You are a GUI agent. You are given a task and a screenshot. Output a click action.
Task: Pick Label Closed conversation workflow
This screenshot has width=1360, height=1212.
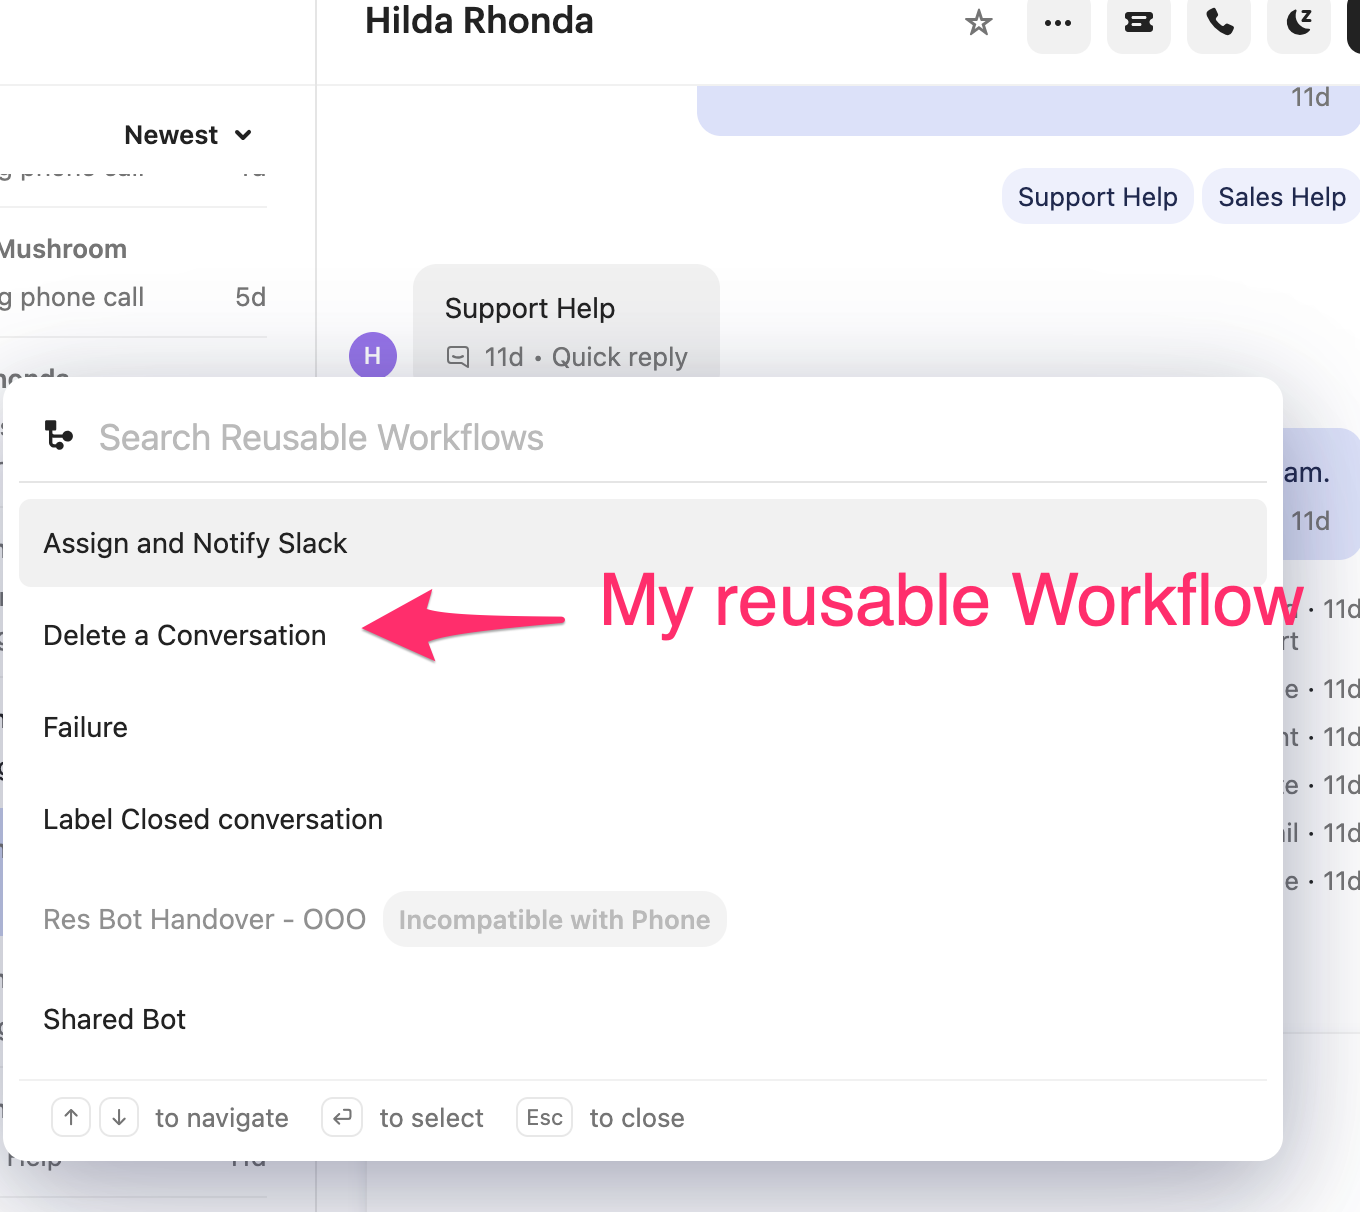[x=643, y=819]
